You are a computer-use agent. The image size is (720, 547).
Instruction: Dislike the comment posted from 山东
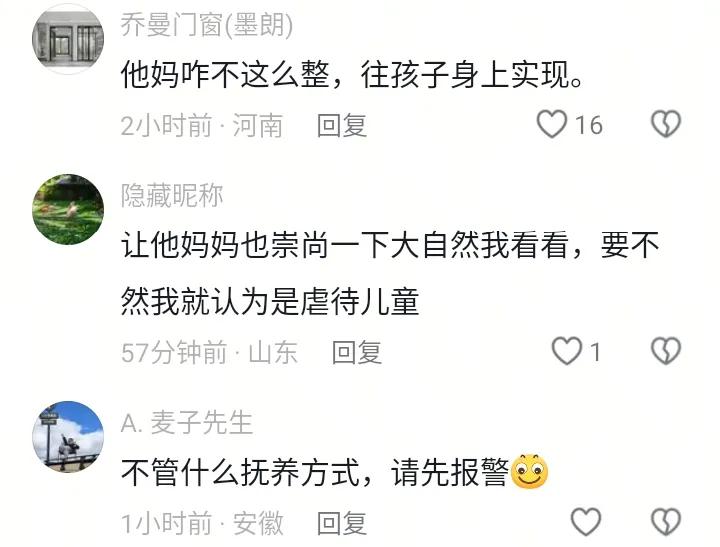666,351
